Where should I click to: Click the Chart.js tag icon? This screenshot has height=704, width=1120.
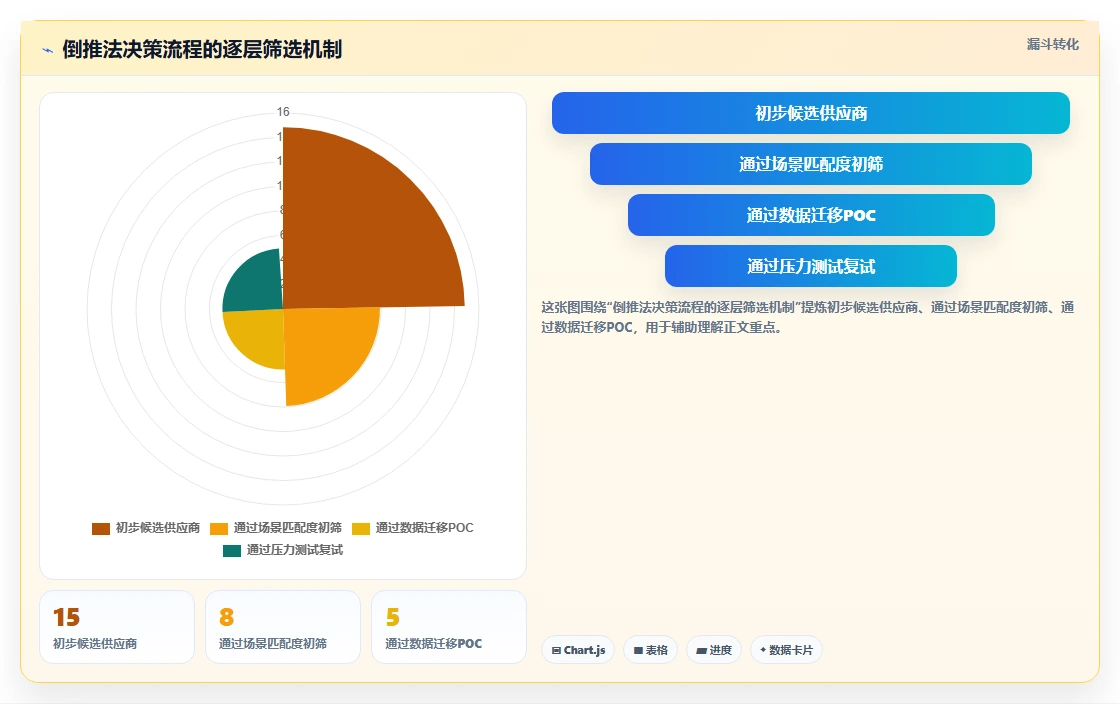pos(556,650)
